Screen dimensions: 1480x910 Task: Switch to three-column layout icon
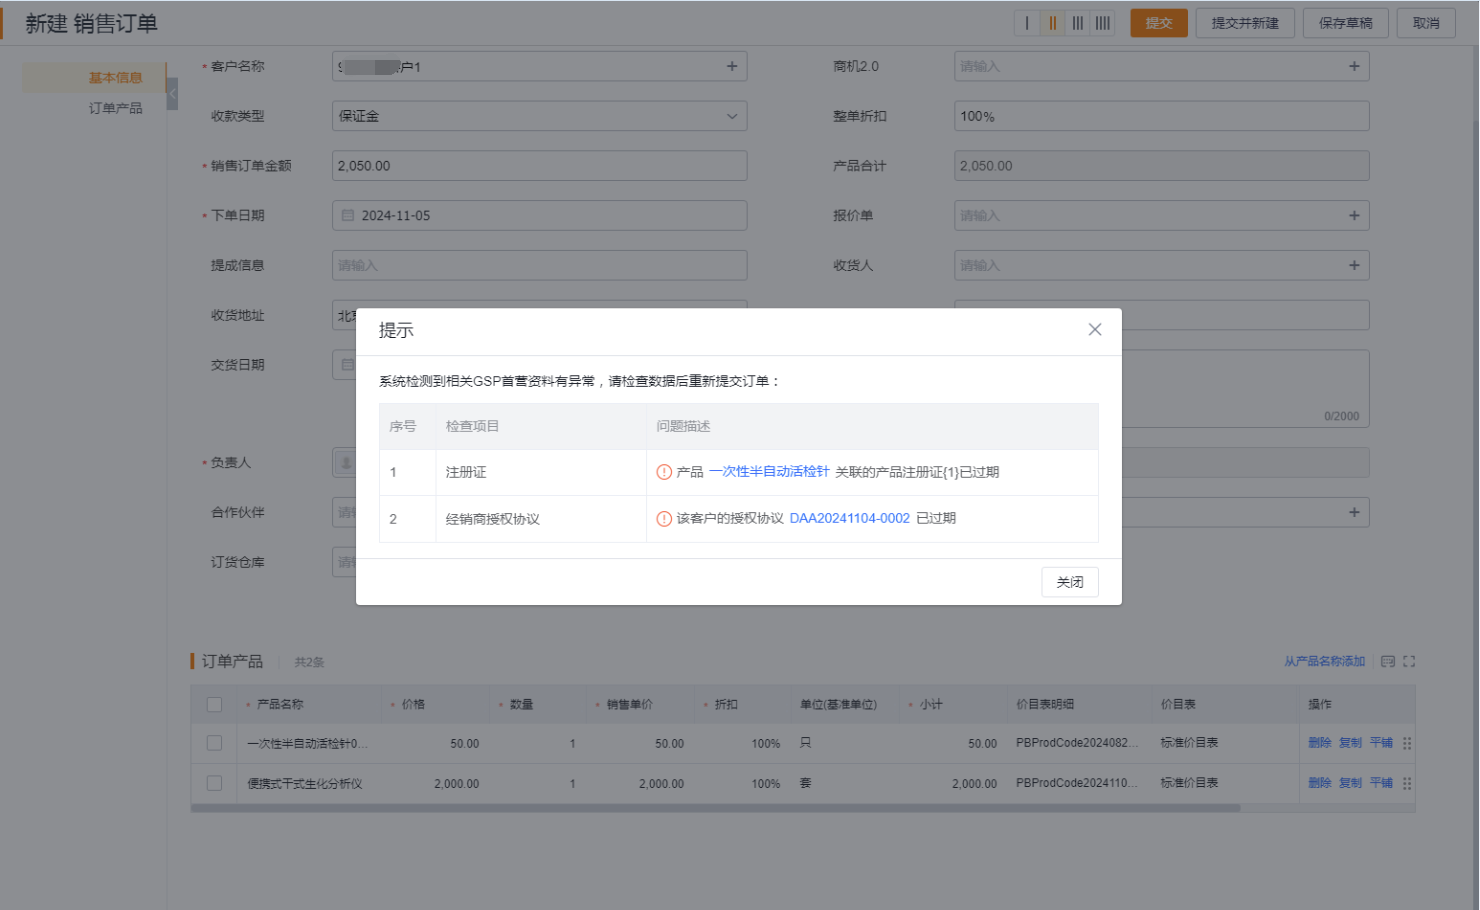click(x=1077, y=23)
